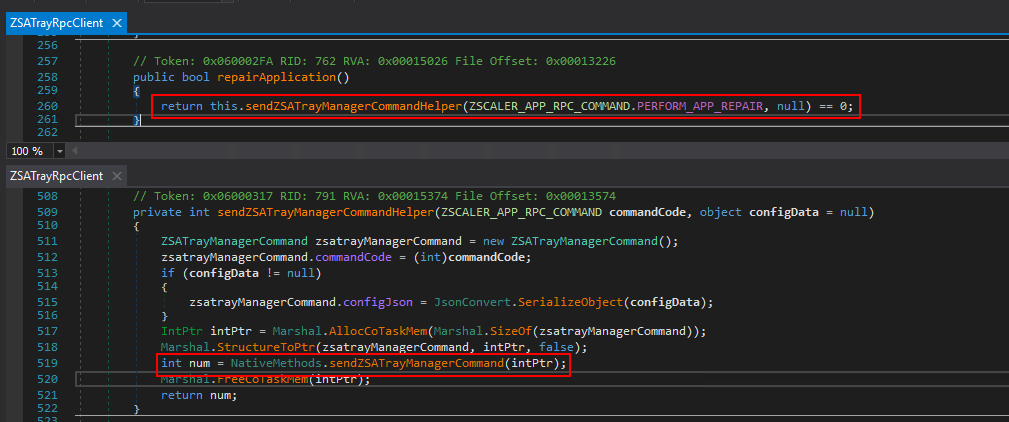
Task: Click sendZSATrayManagerCommandHelper call on line 260
Action: point(351,106)
